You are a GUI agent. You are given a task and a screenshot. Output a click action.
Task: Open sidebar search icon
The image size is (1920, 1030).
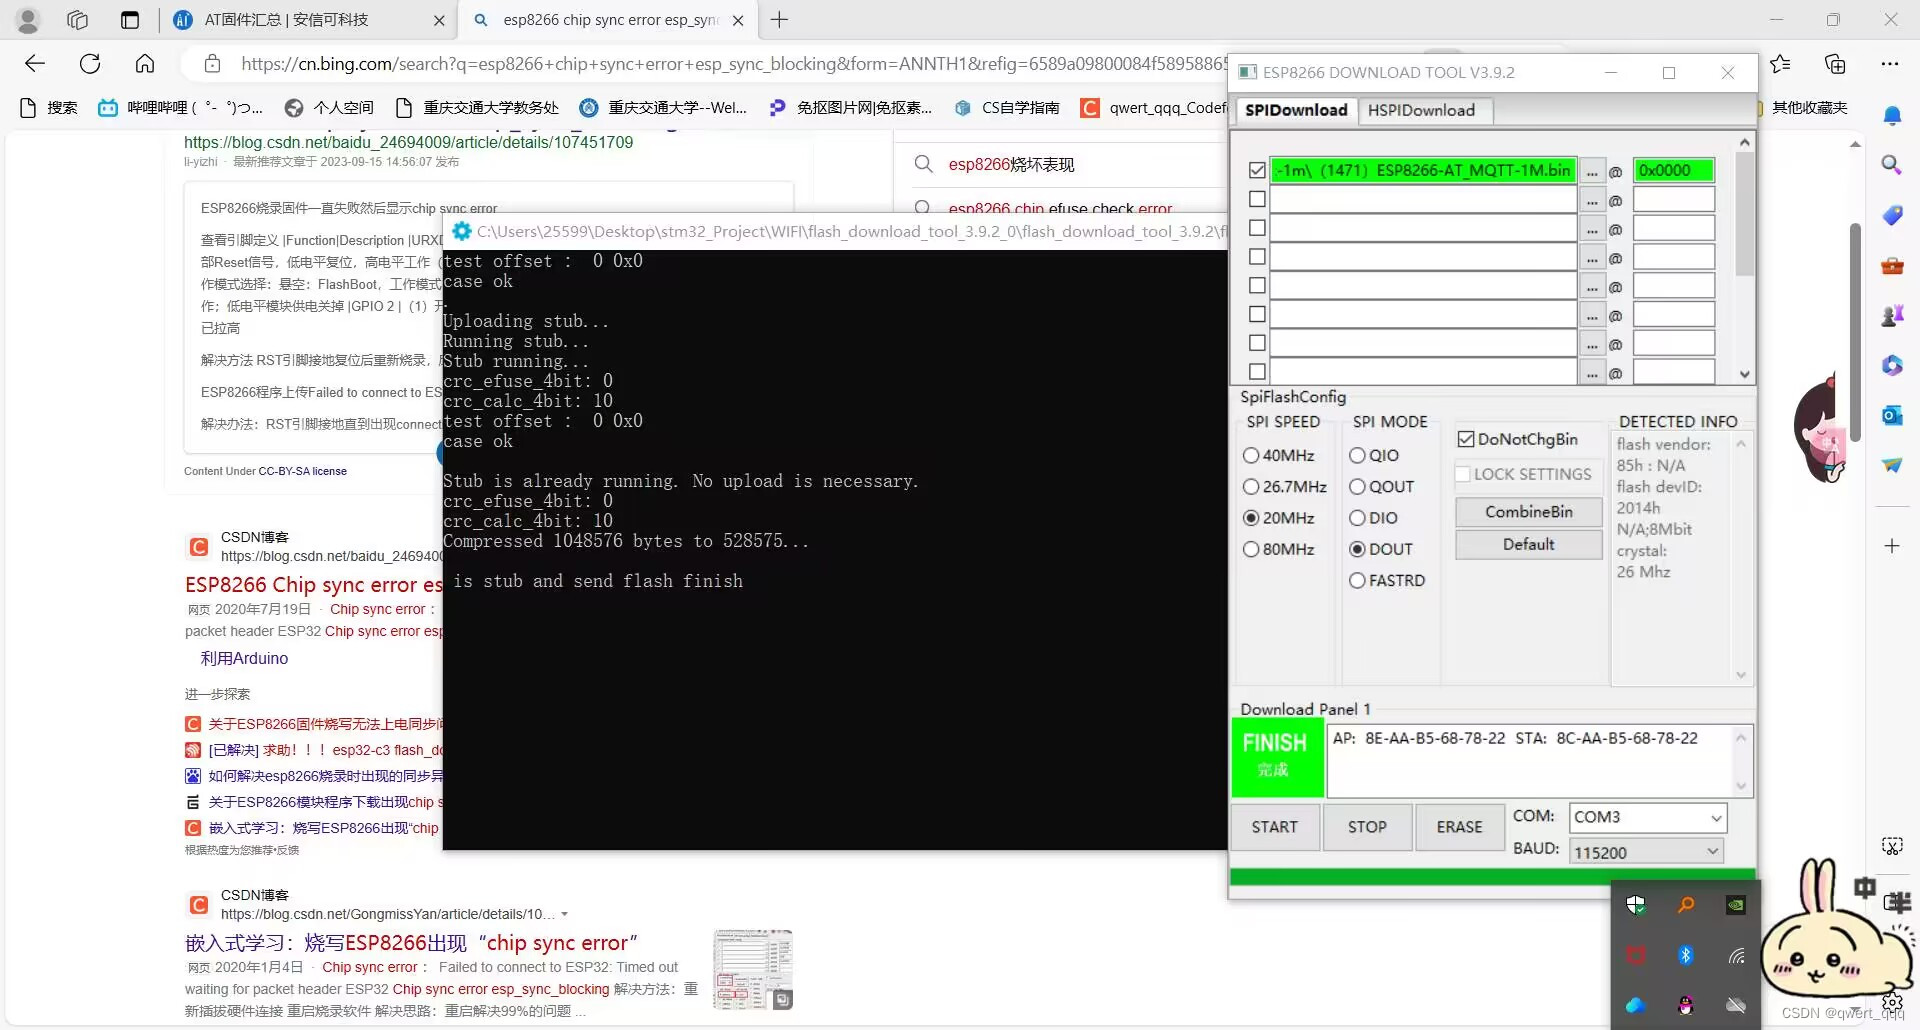[1892, 165]
